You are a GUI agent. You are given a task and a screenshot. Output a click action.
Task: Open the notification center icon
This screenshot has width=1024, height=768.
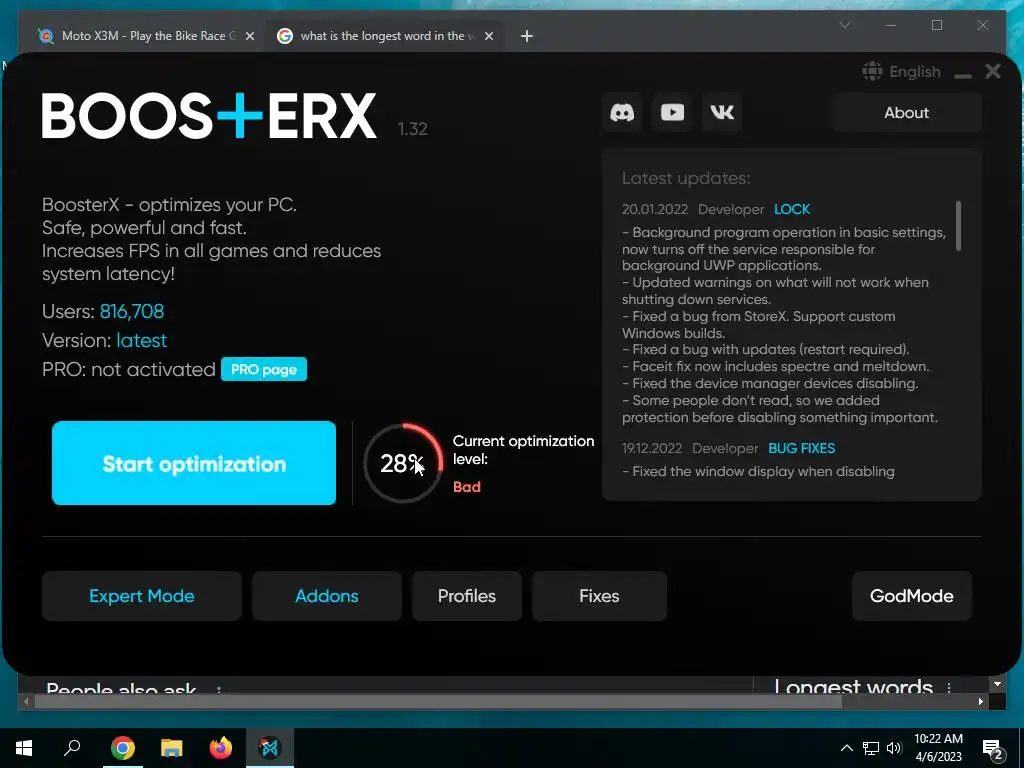(993, 749)
